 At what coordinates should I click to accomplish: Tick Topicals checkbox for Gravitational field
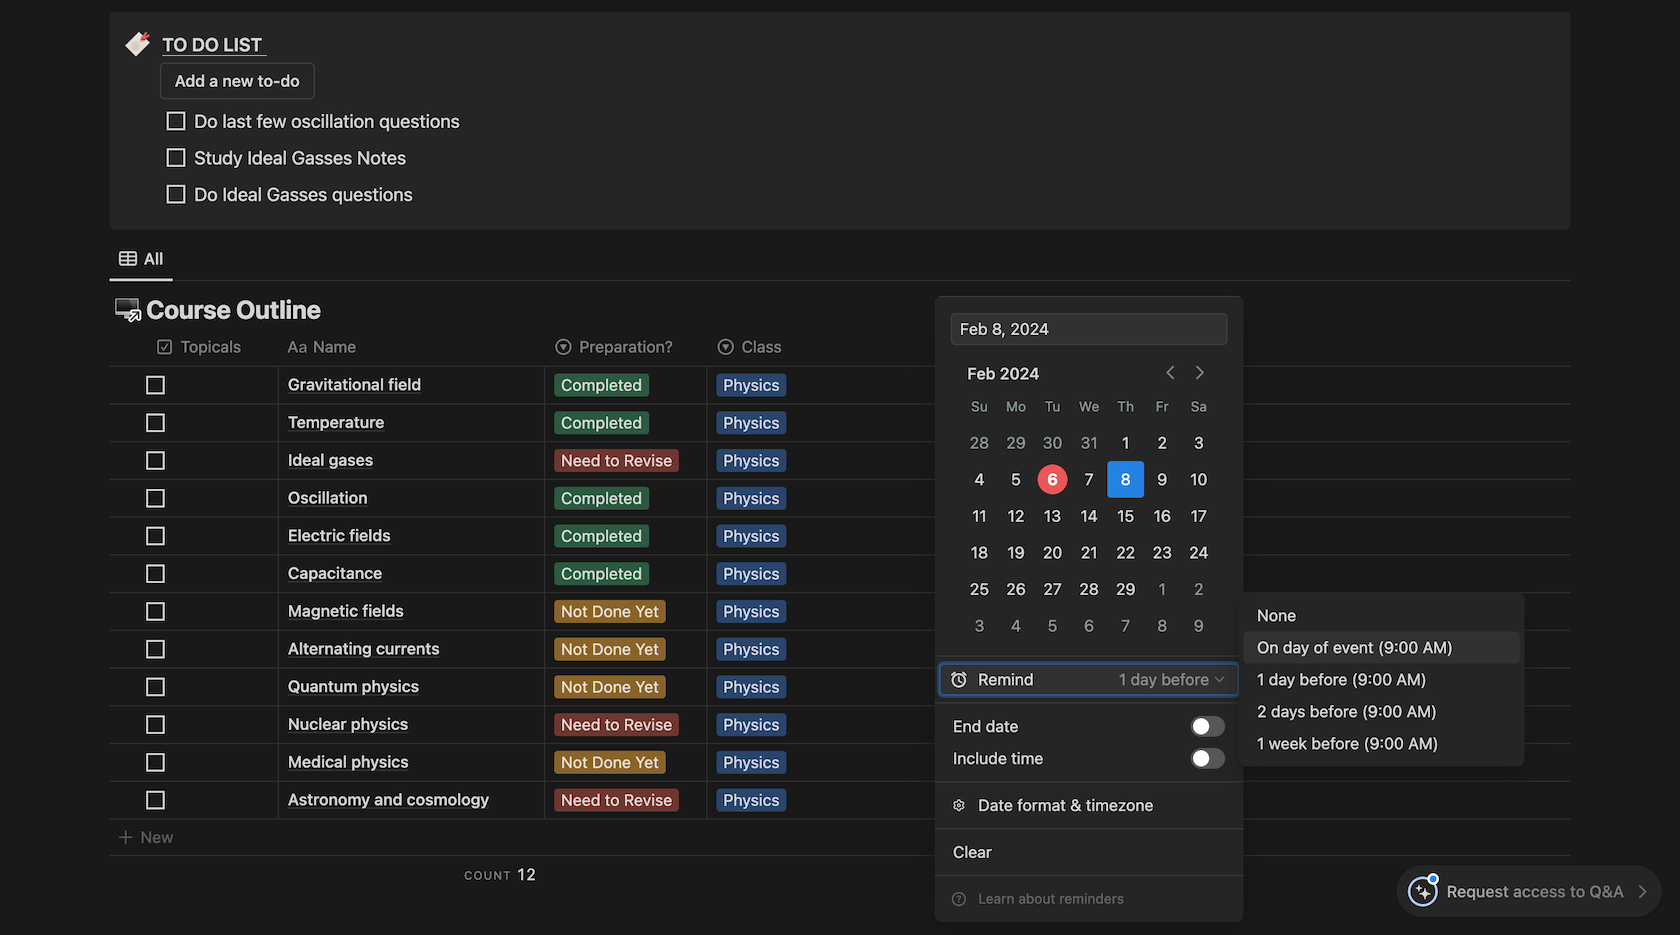click(155, 385)
